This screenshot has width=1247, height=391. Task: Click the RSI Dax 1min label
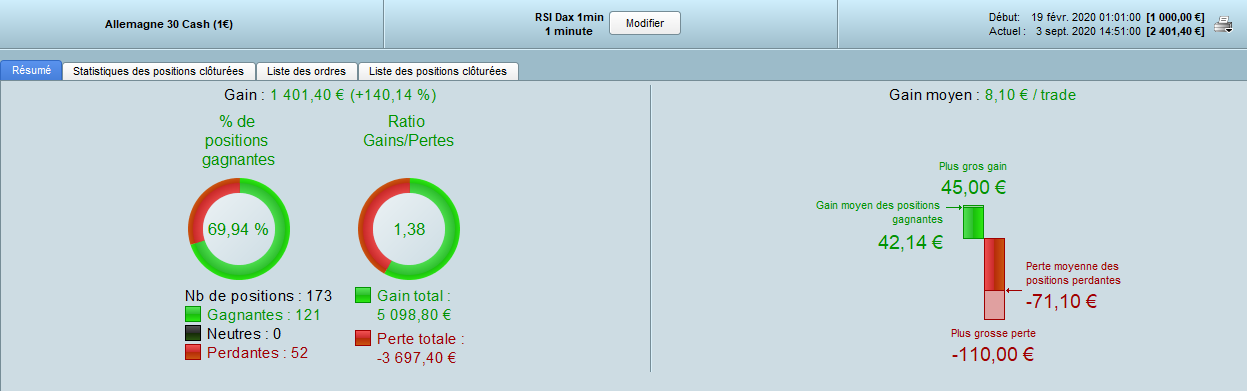click(569, 17)
